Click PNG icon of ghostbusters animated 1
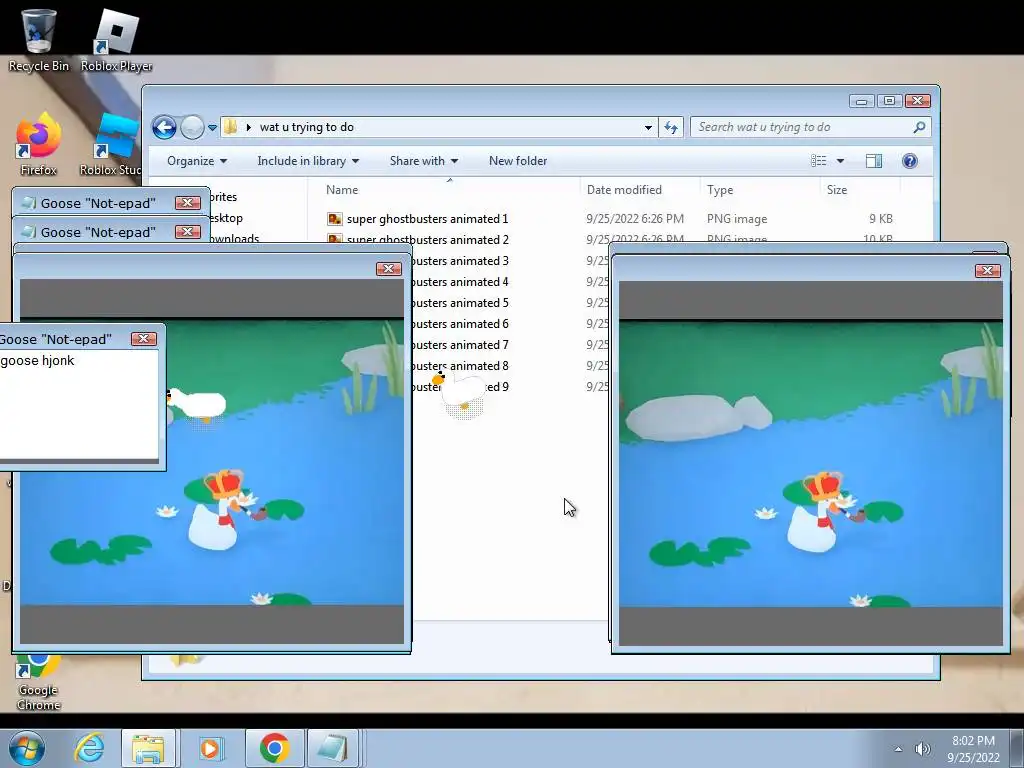 point(334,219)
